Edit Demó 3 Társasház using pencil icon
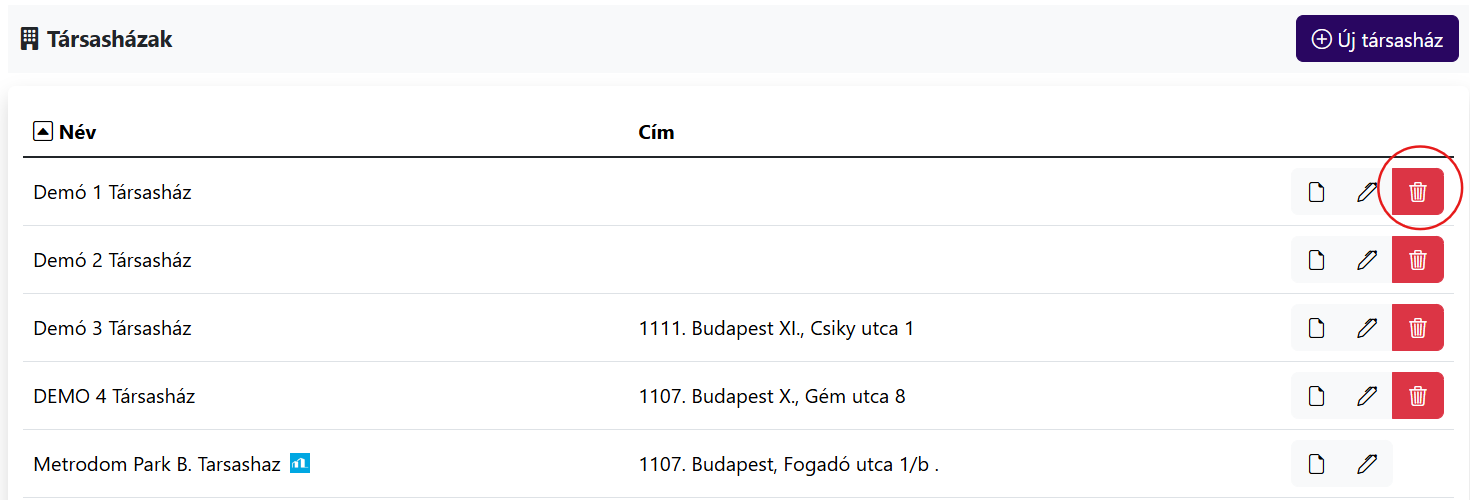The image size is (1470, 500). pos(1366,328)
